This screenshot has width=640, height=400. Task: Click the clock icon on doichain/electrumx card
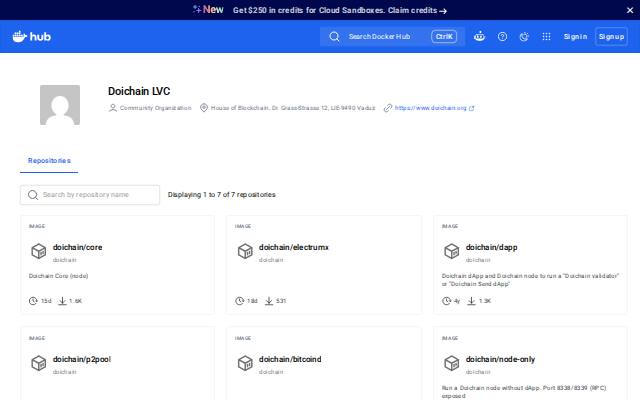point(240,301)
